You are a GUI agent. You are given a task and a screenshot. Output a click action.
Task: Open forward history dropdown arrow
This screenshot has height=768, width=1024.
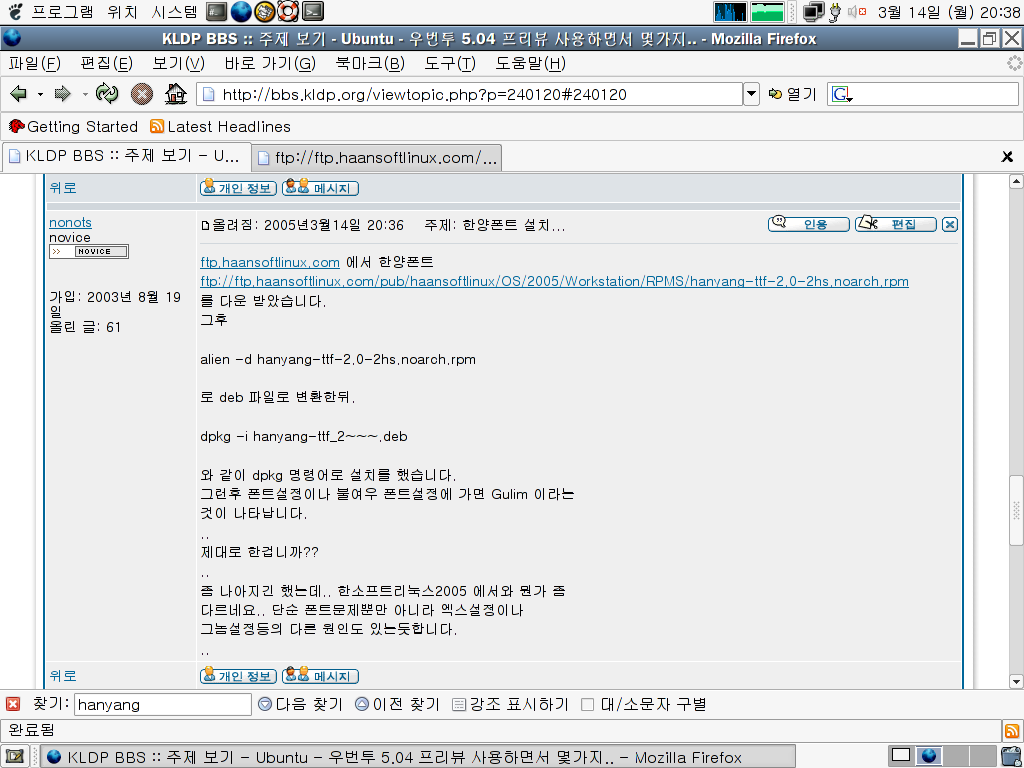click(x=85, y=95)
